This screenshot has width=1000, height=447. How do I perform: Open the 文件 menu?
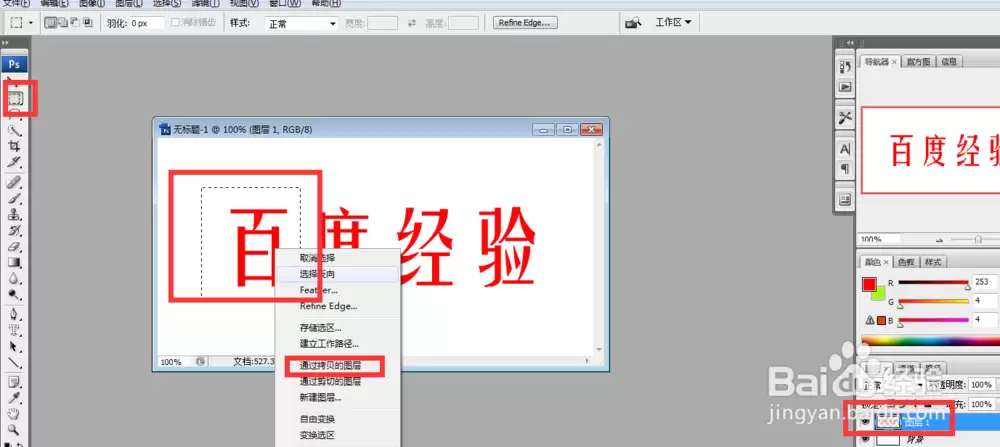coord(16,3)
